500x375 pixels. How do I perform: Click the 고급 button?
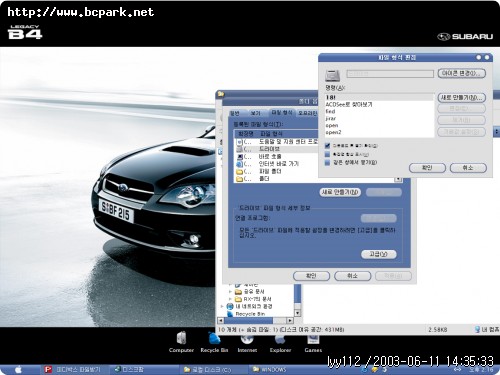pos(379,254)
